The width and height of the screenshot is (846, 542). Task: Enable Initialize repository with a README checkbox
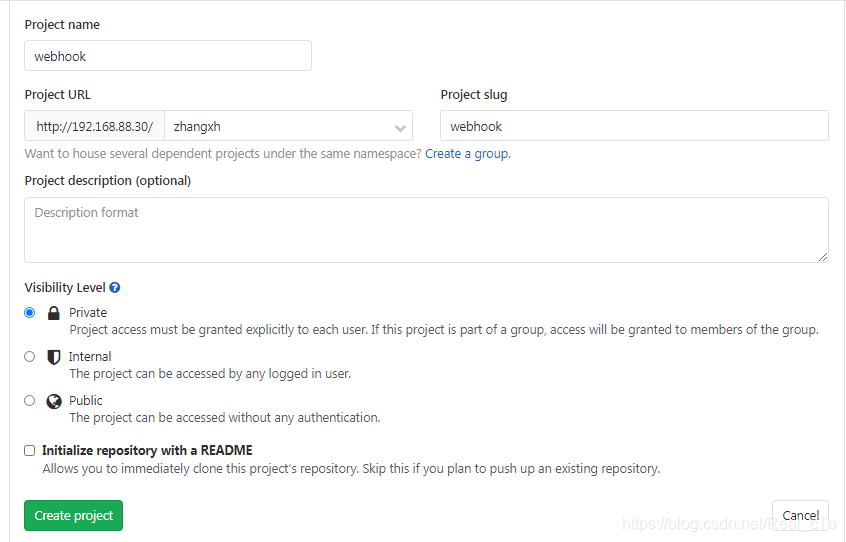click(x=30, y=450)
